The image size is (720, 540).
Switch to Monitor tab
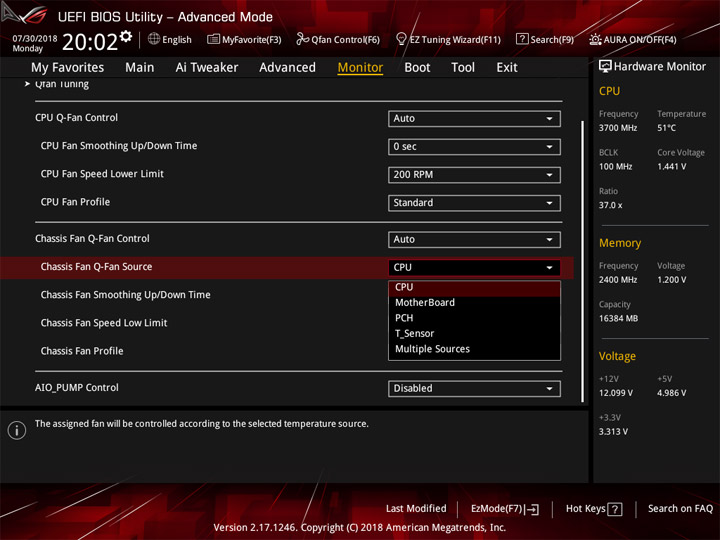coord(360,68)
